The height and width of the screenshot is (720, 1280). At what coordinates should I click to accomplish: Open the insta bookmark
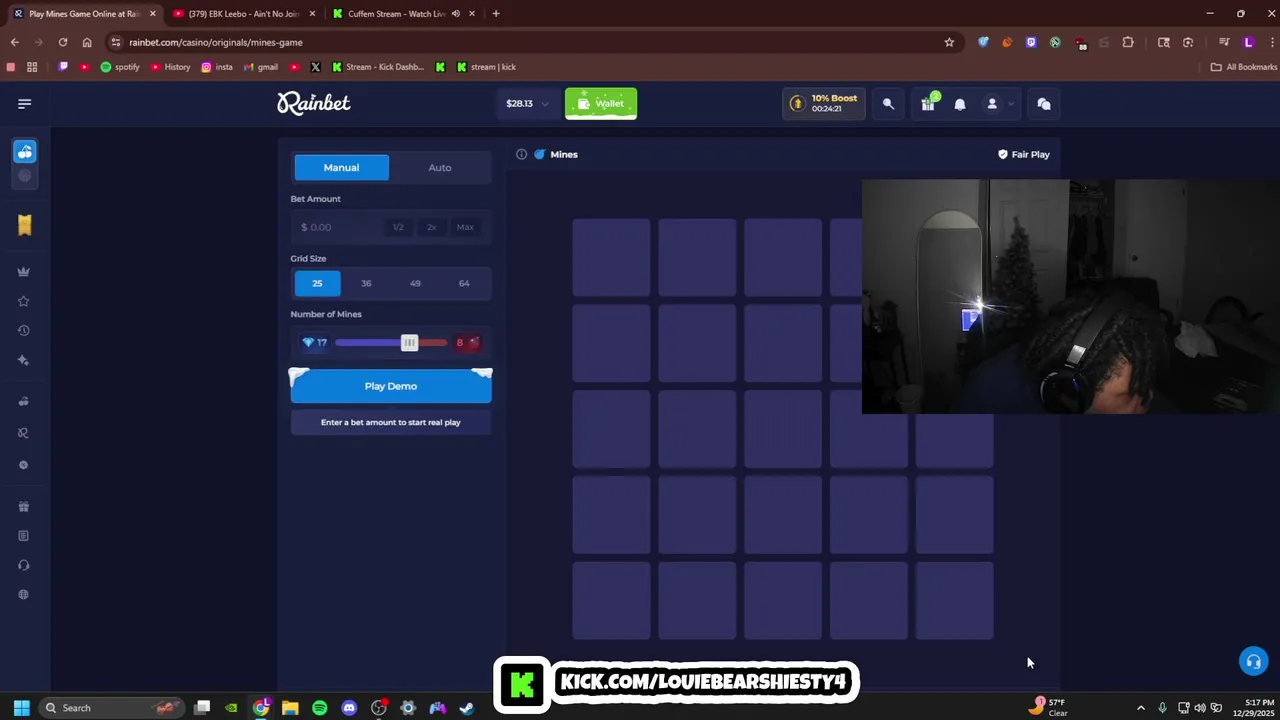(x=217, y=67)
